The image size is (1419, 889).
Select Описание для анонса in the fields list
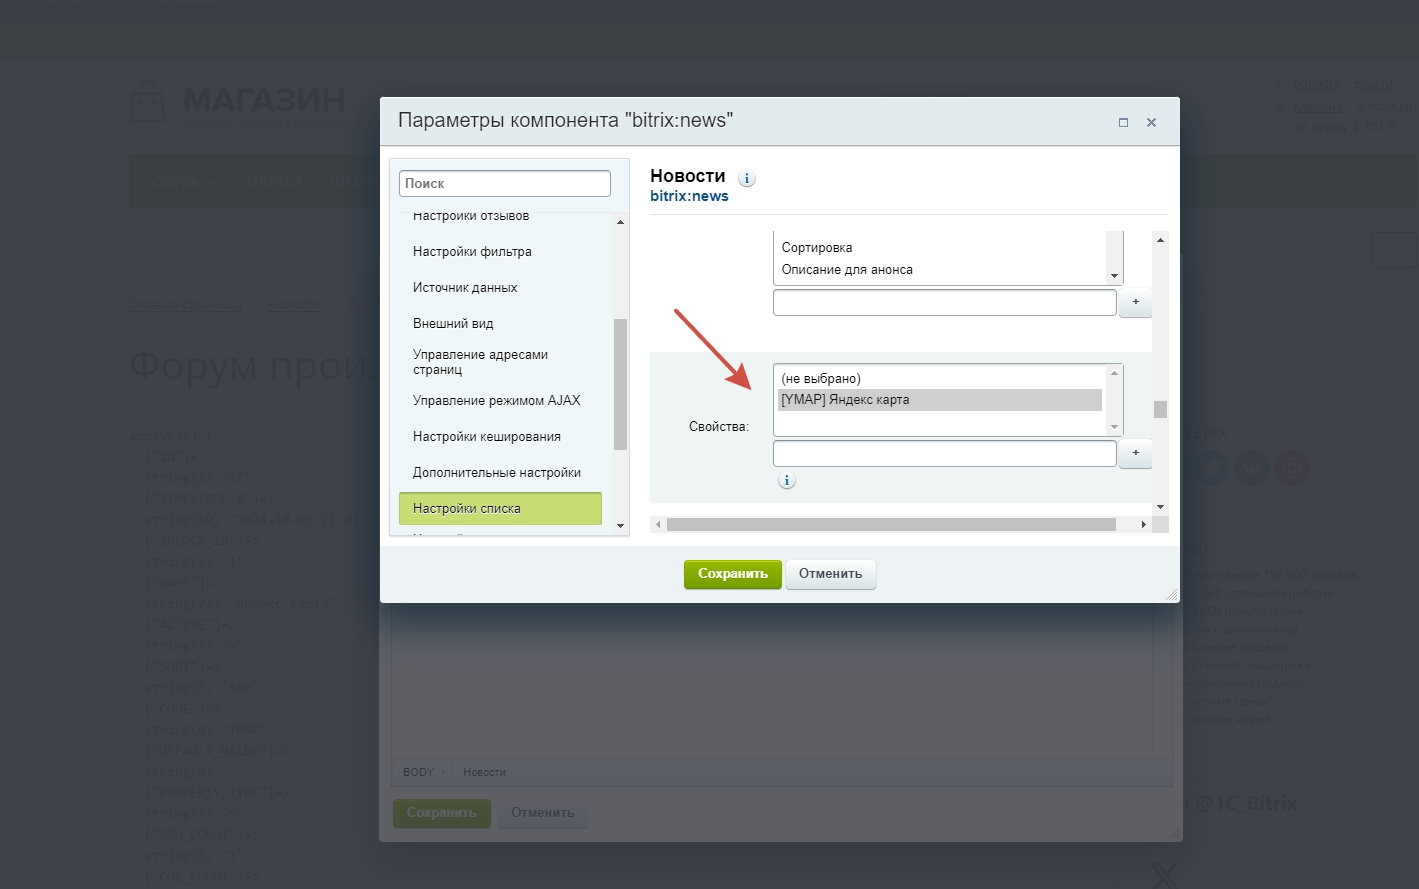(940, 270)
